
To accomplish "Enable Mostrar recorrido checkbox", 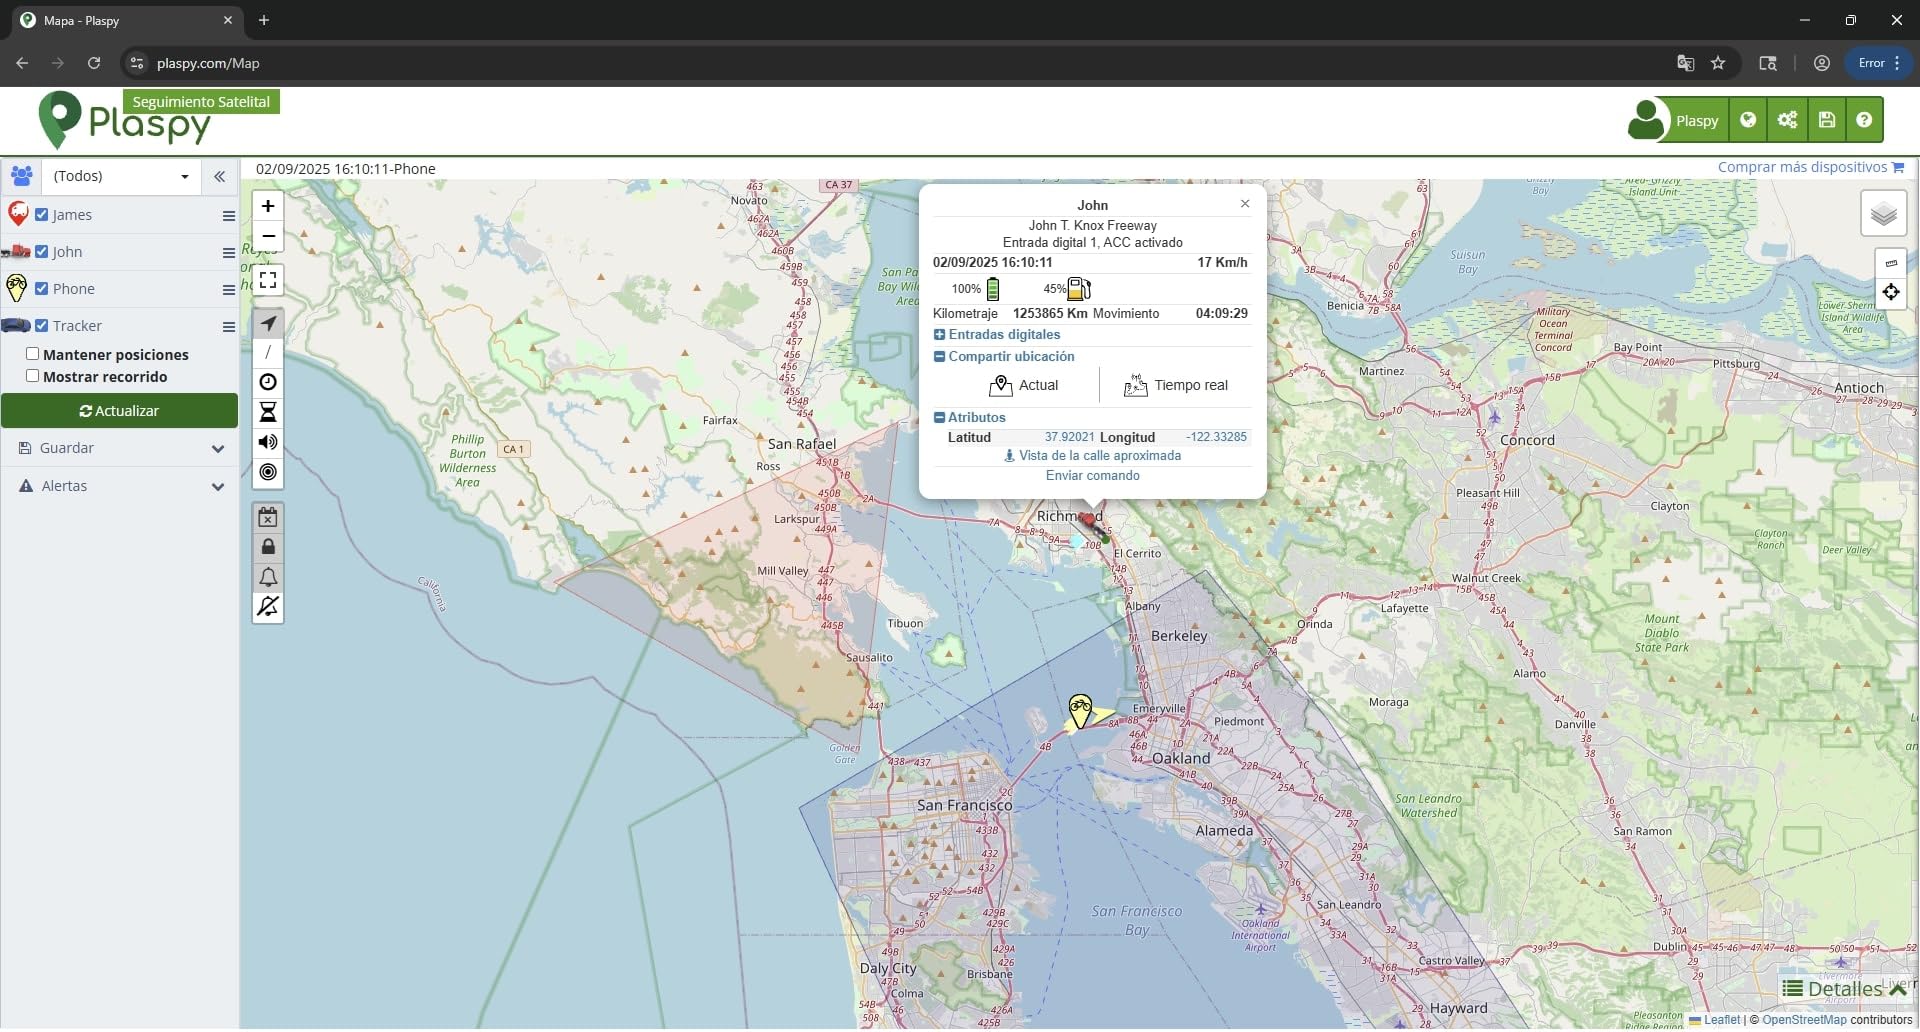I will [33, 375].
